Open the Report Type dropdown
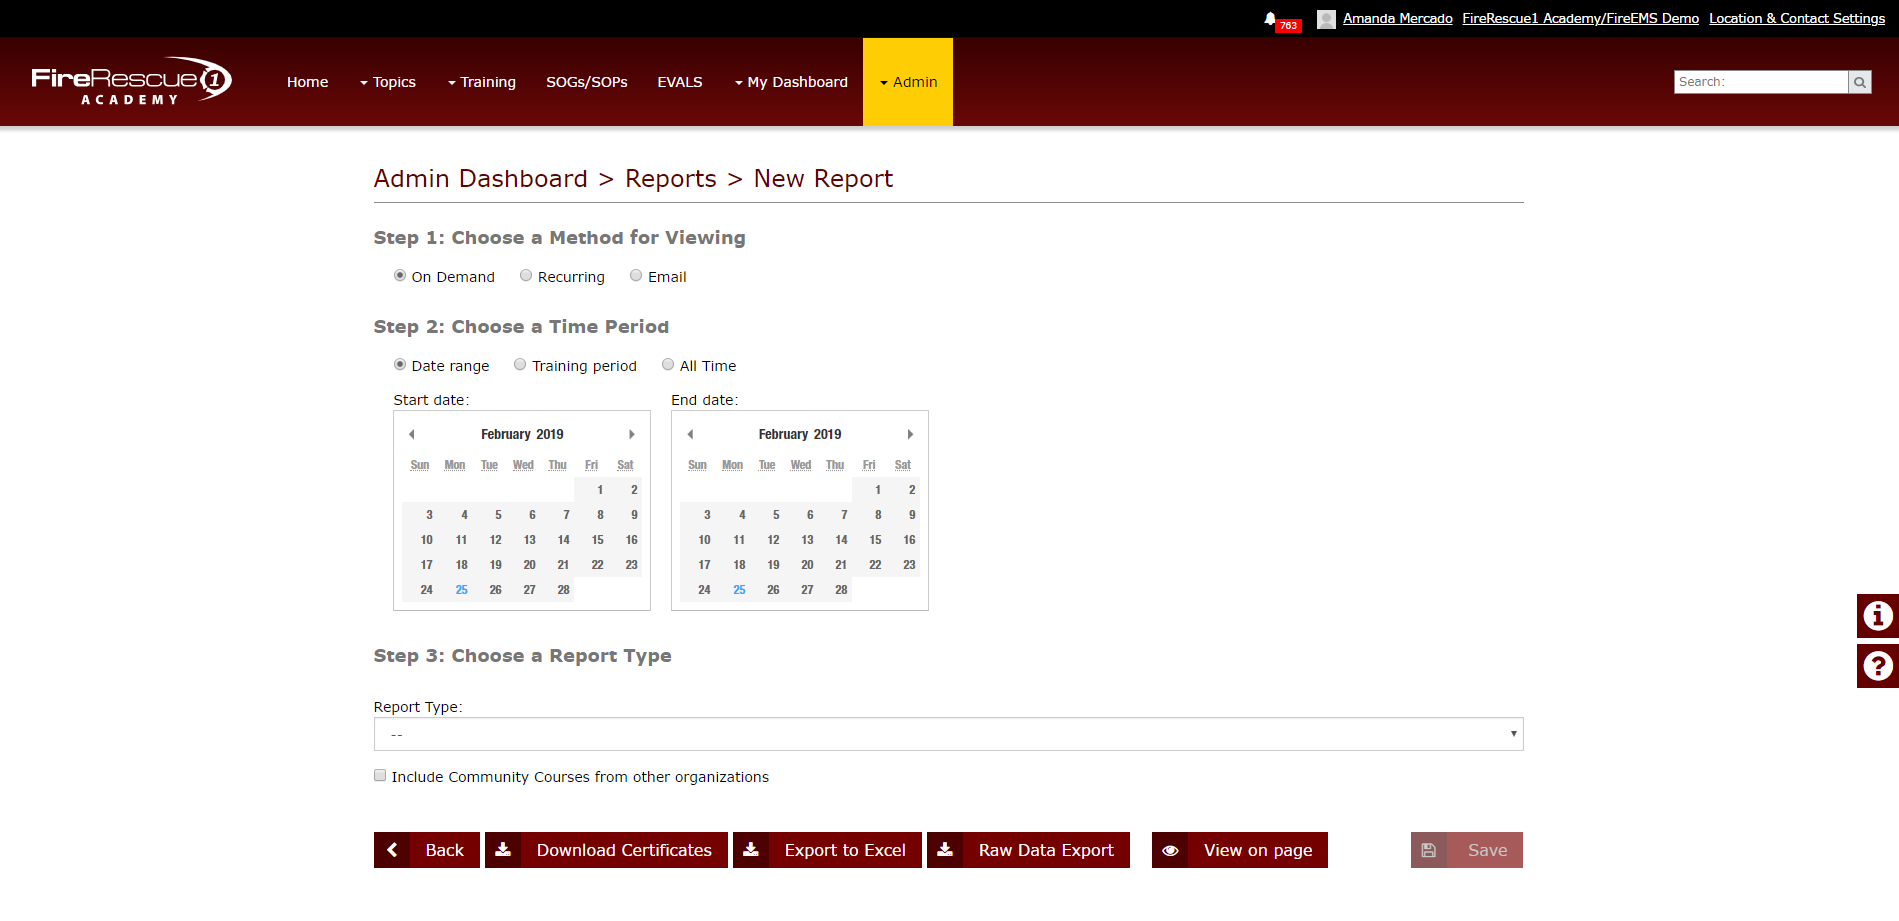The height and width of the screenshot is (921, 1899). tap(948, 734)
